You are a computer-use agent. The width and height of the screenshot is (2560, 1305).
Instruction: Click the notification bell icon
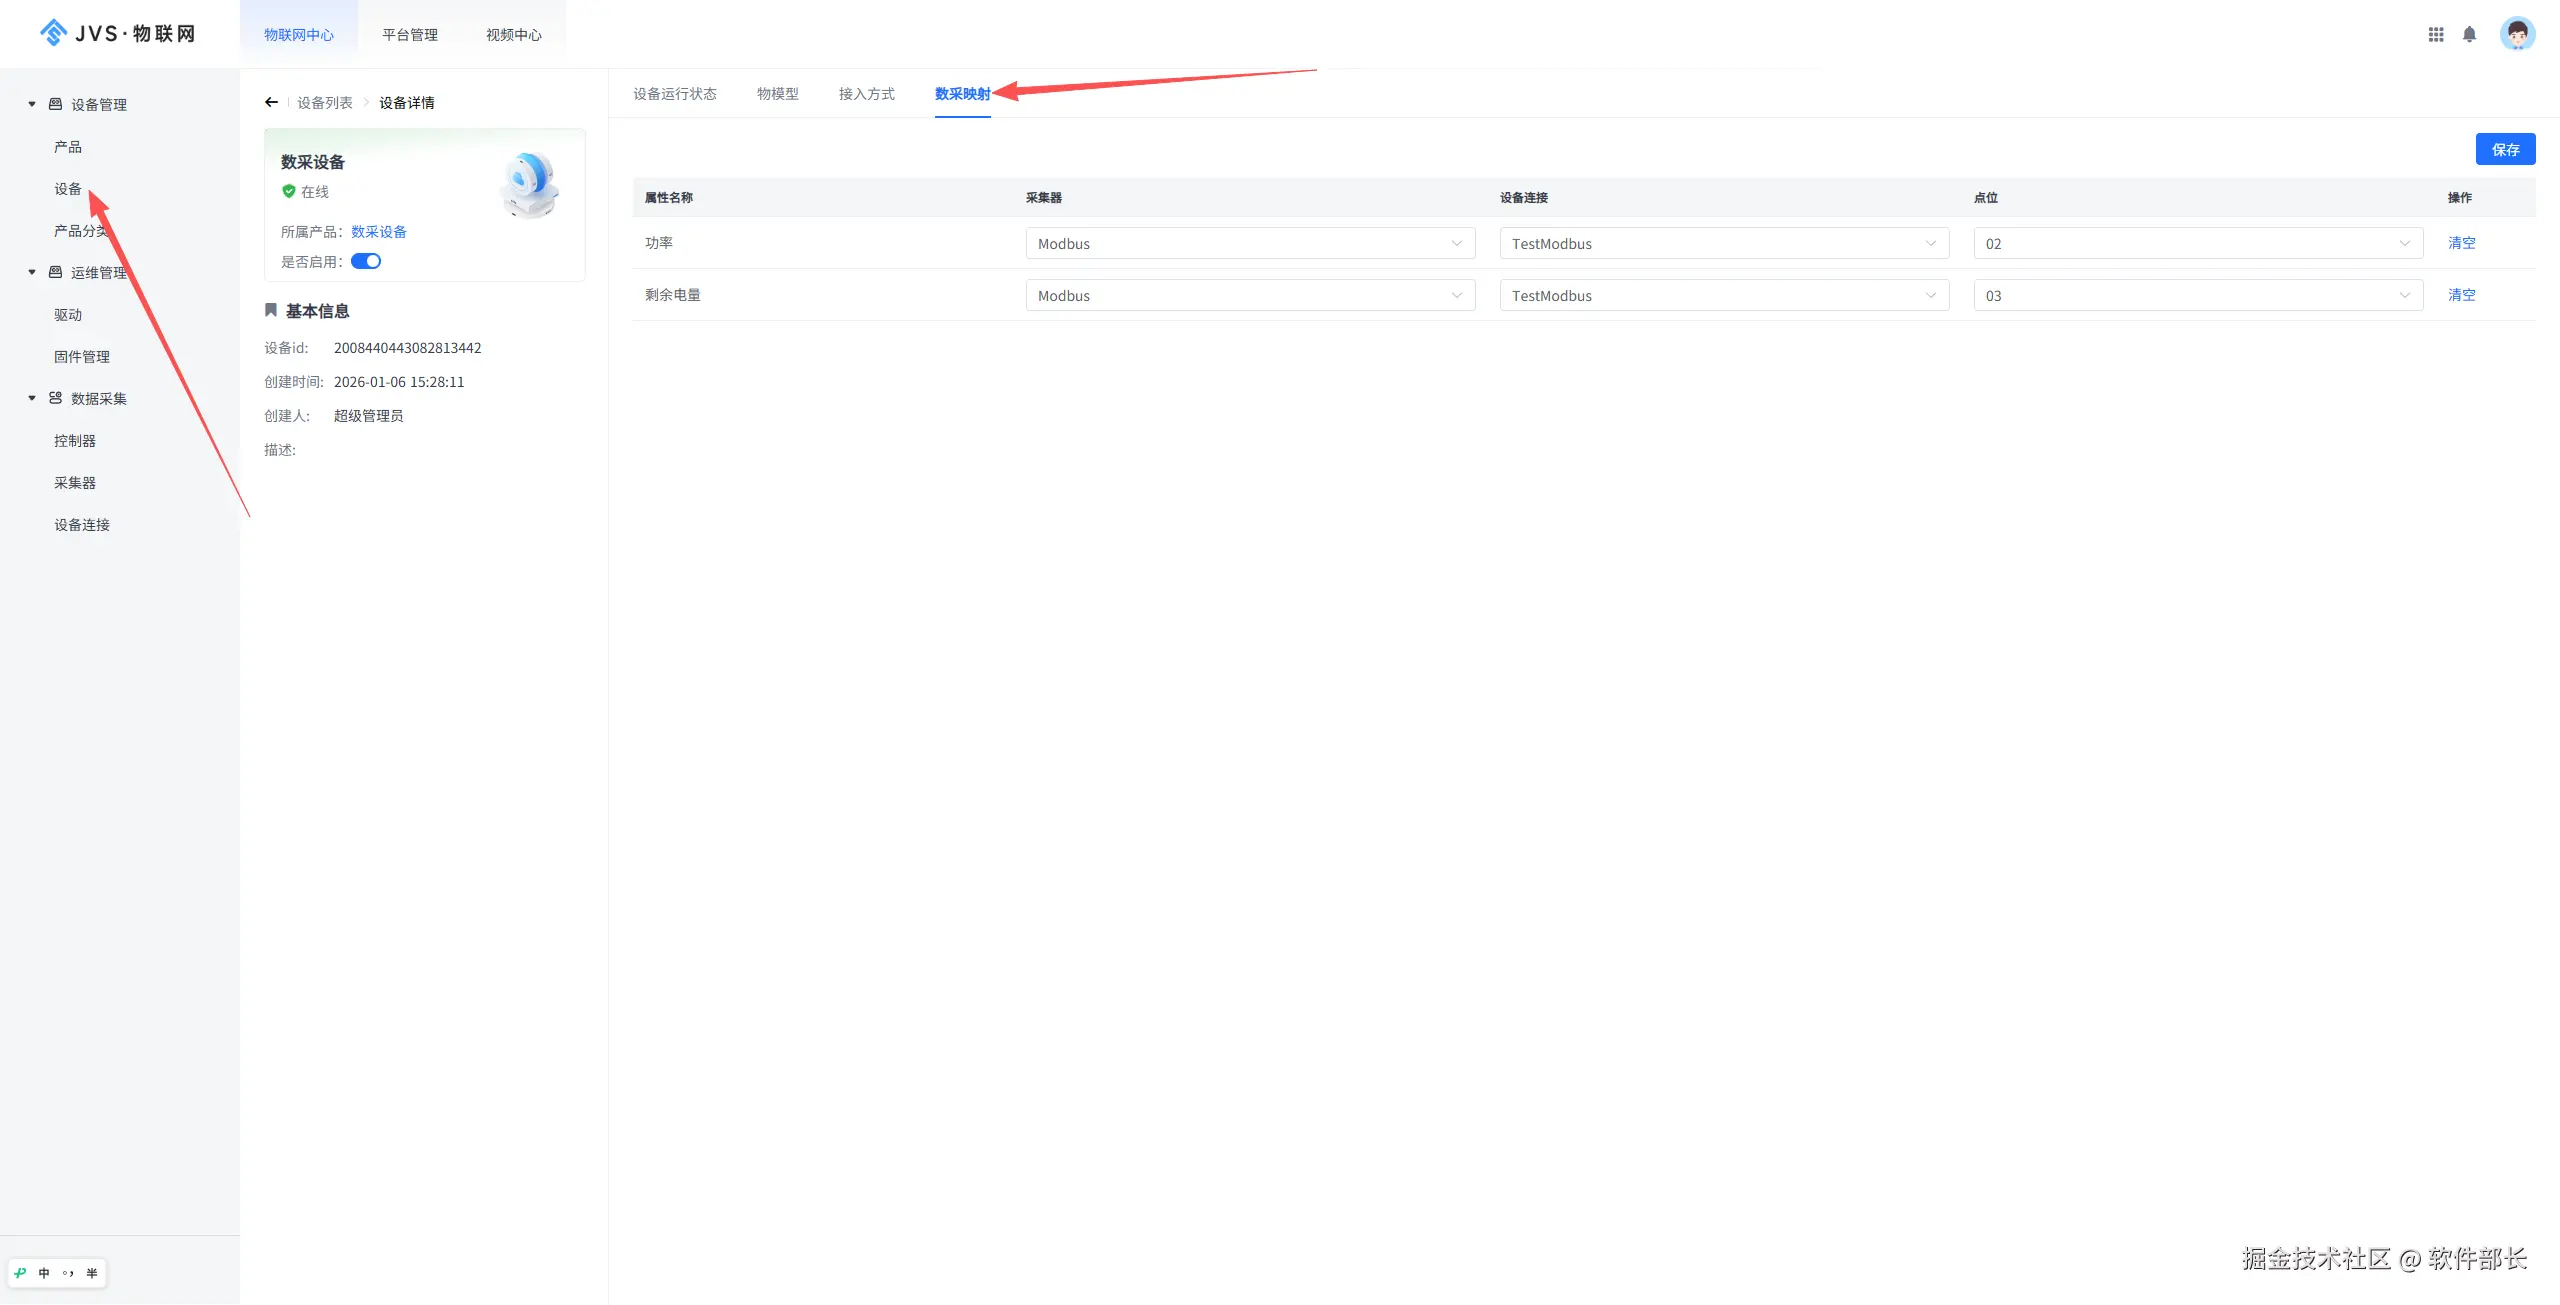(x=2469, y=34)
